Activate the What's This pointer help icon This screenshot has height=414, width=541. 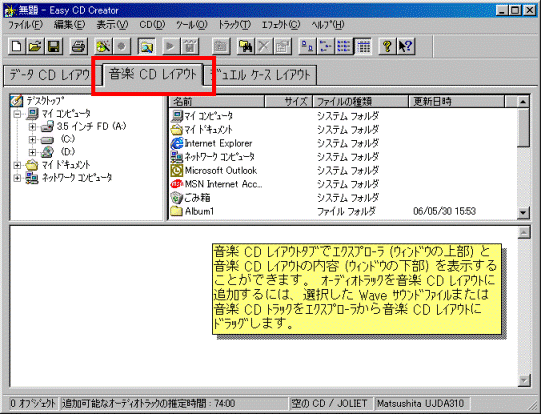point(406,46)
